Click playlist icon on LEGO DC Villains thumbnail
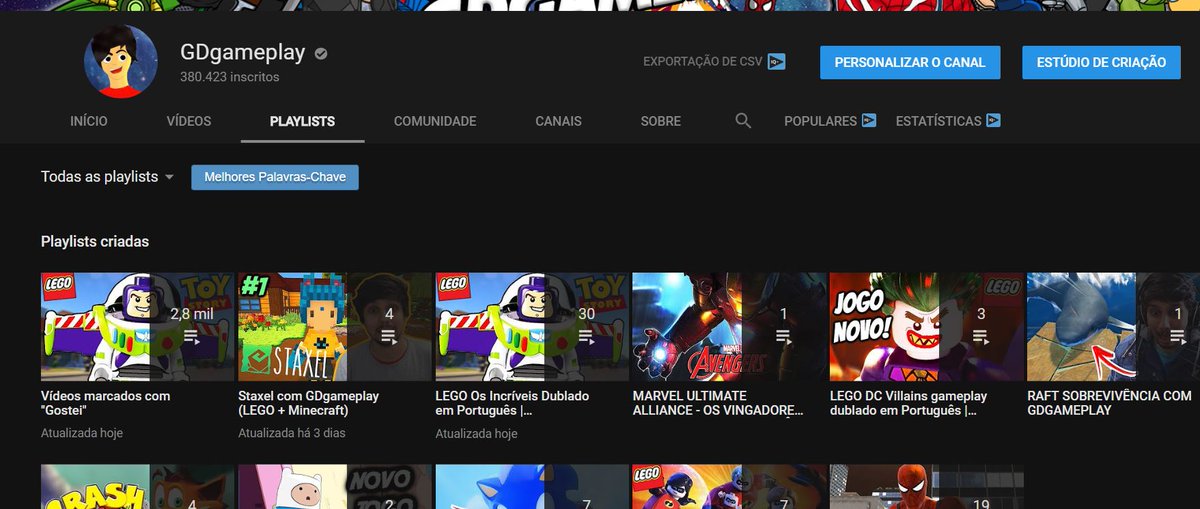The width and height of the screenshot is (1200, 509). coord(981,337)
